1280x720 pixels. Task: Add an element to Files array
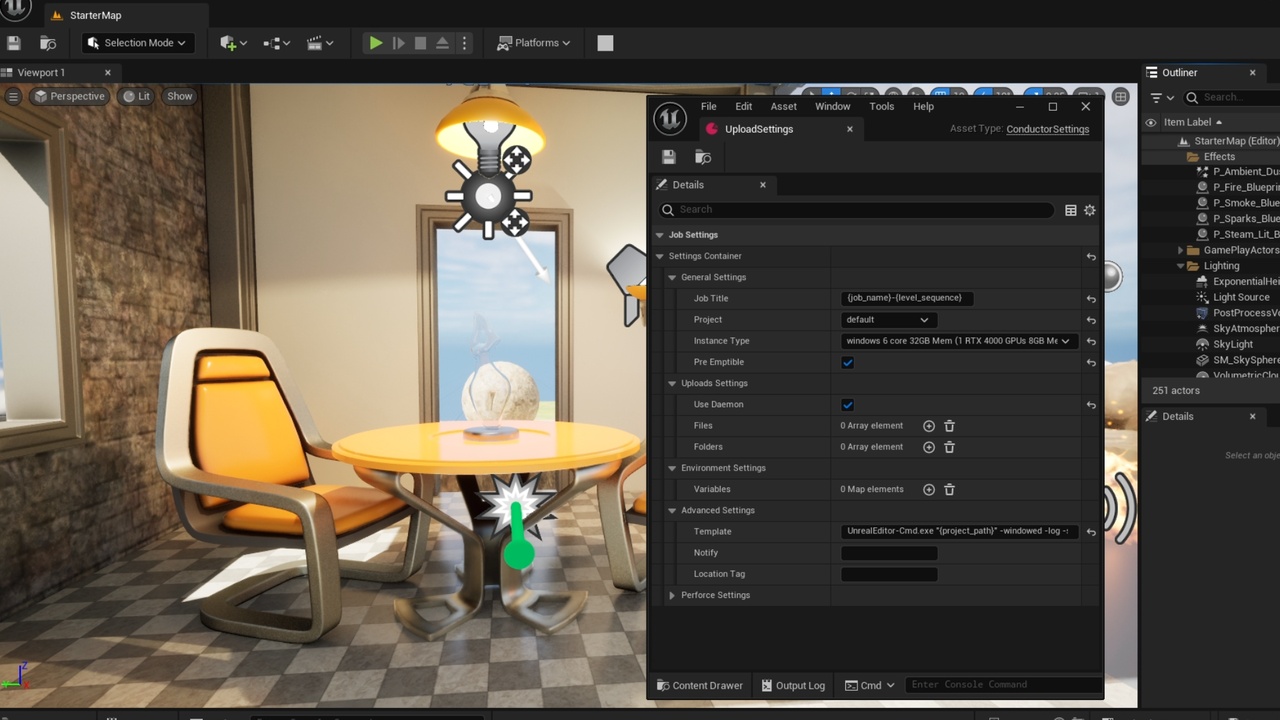click(929, 426)
